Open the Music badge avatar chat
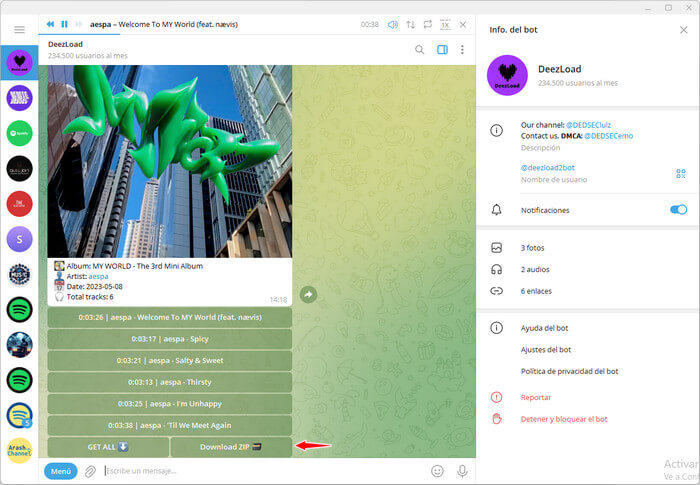The width and height of the screenshot is (700, 485). click(20, 274)
